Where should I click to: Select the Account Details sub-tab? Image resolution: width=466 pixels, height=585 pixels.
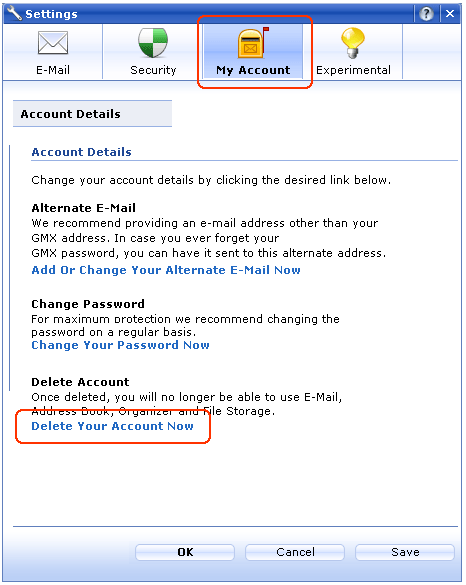(x=93, y=114)
